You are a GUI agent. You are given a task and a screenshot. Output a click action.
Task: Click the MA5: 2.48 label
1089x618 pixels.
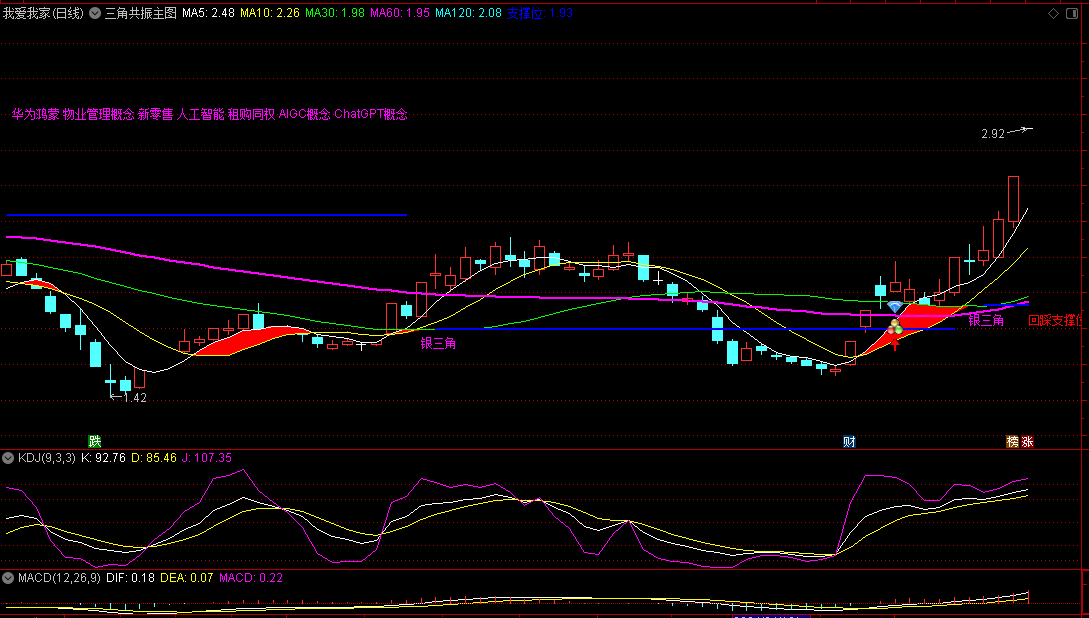coord(208,13)
